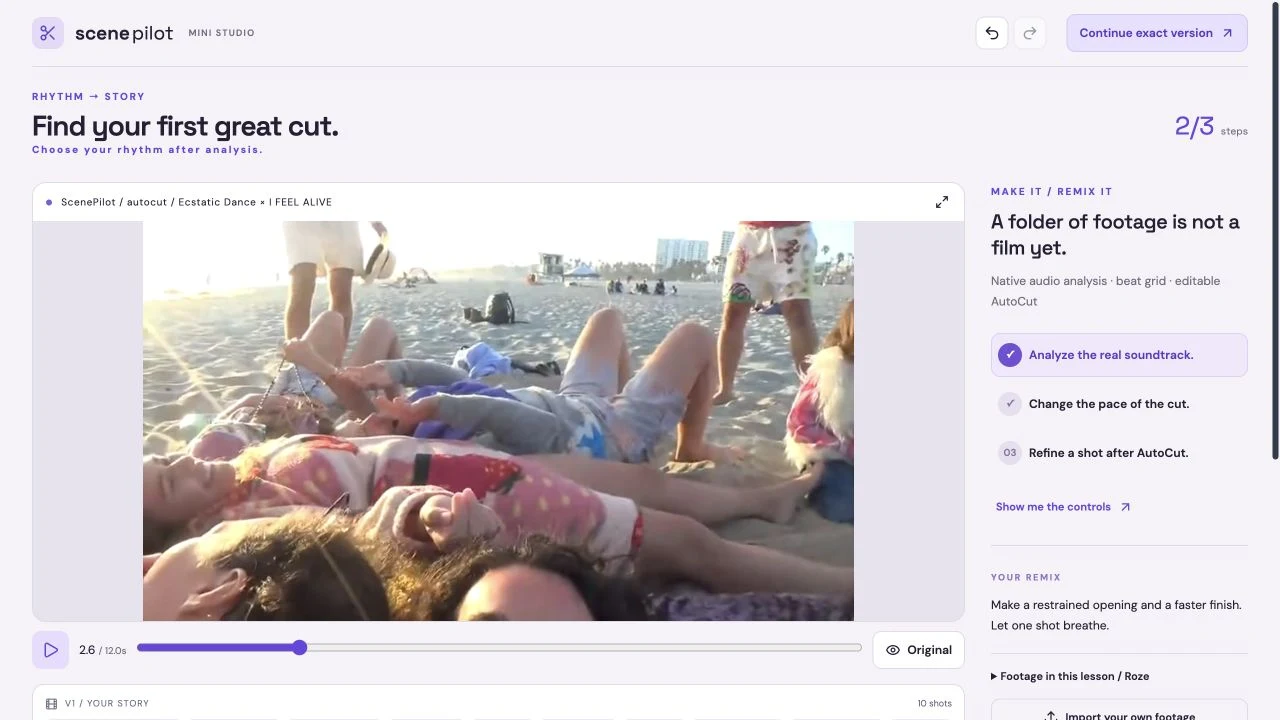Undo the last action

992,33
